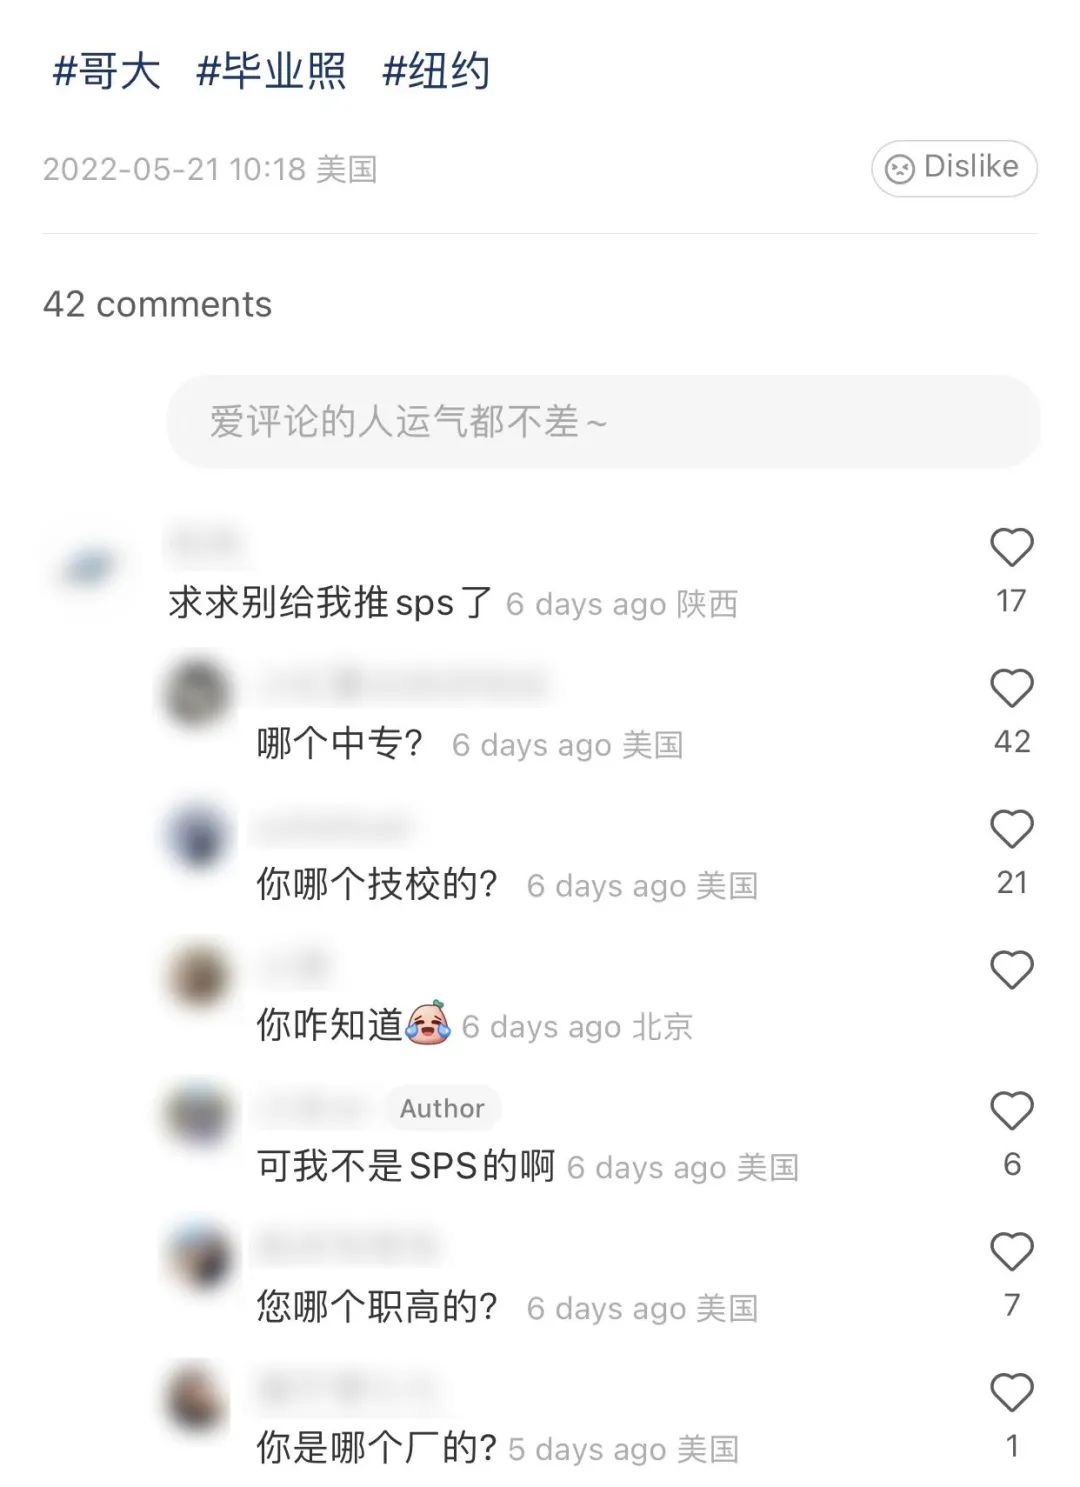Tap the Author badge label
This screenshot has height=1487, width=1080.
click(442, 1108)
